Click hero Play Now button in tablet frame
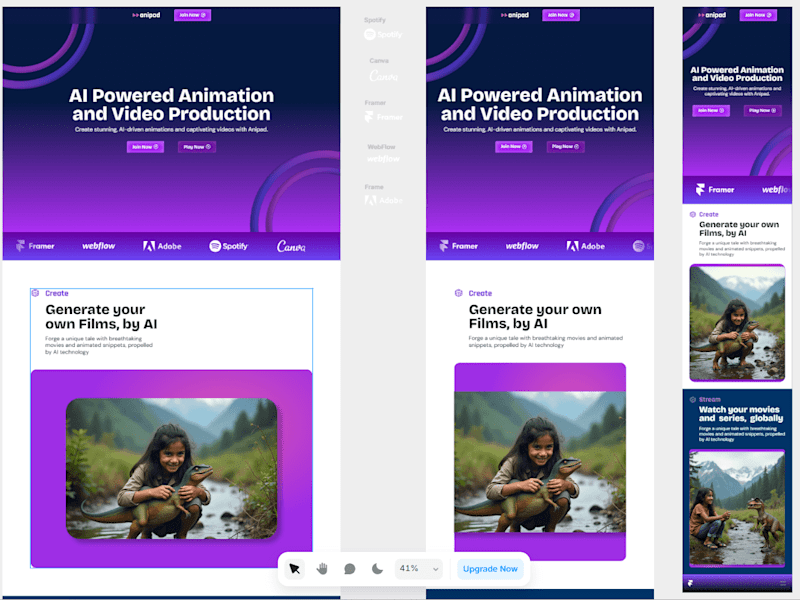800x600 pixels. coord(565,147)
